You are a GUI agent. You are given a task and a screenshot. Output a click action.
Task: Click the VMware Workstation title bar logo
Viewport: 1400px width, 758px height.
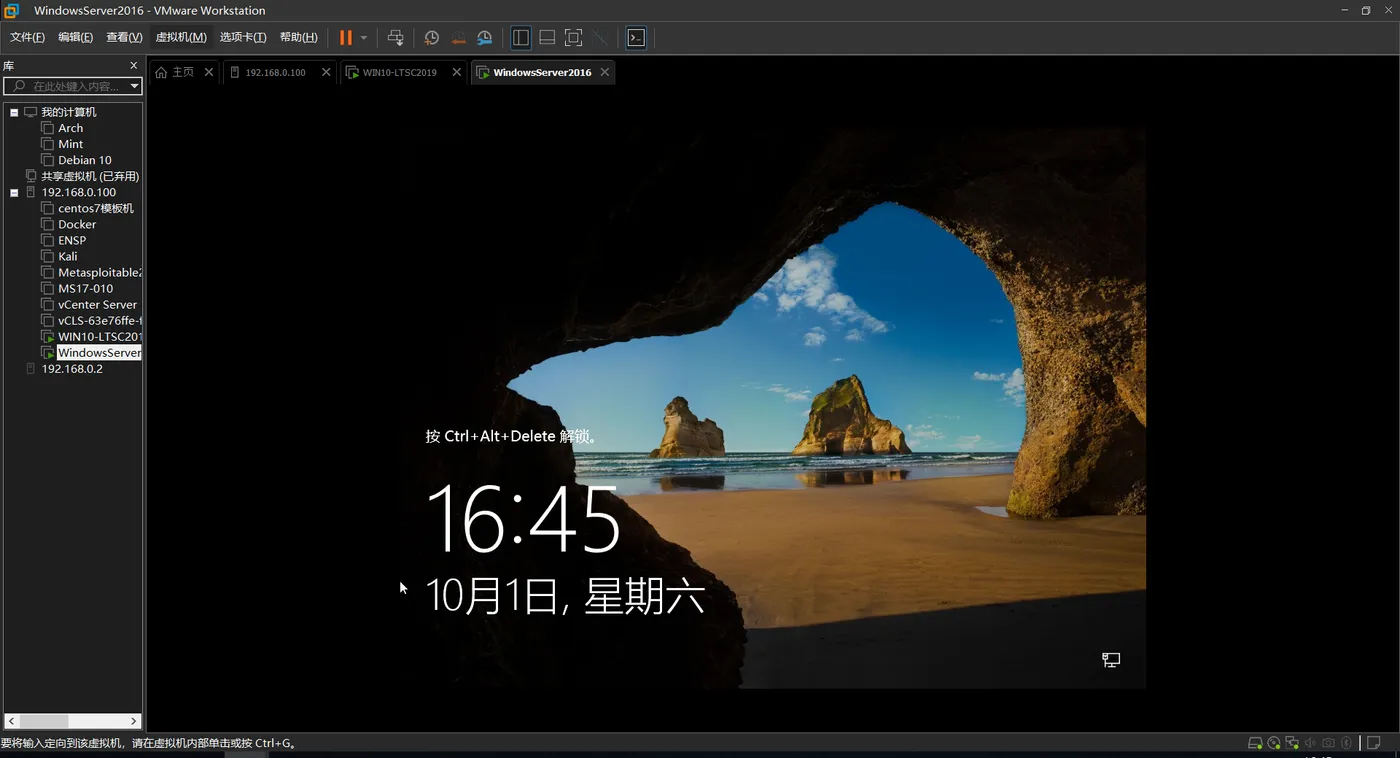(12, 10)
